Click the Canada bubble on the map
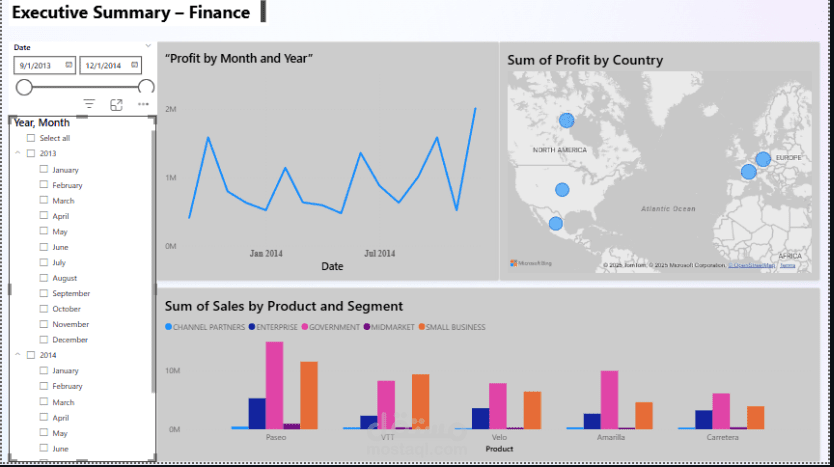 pos(566,120)
